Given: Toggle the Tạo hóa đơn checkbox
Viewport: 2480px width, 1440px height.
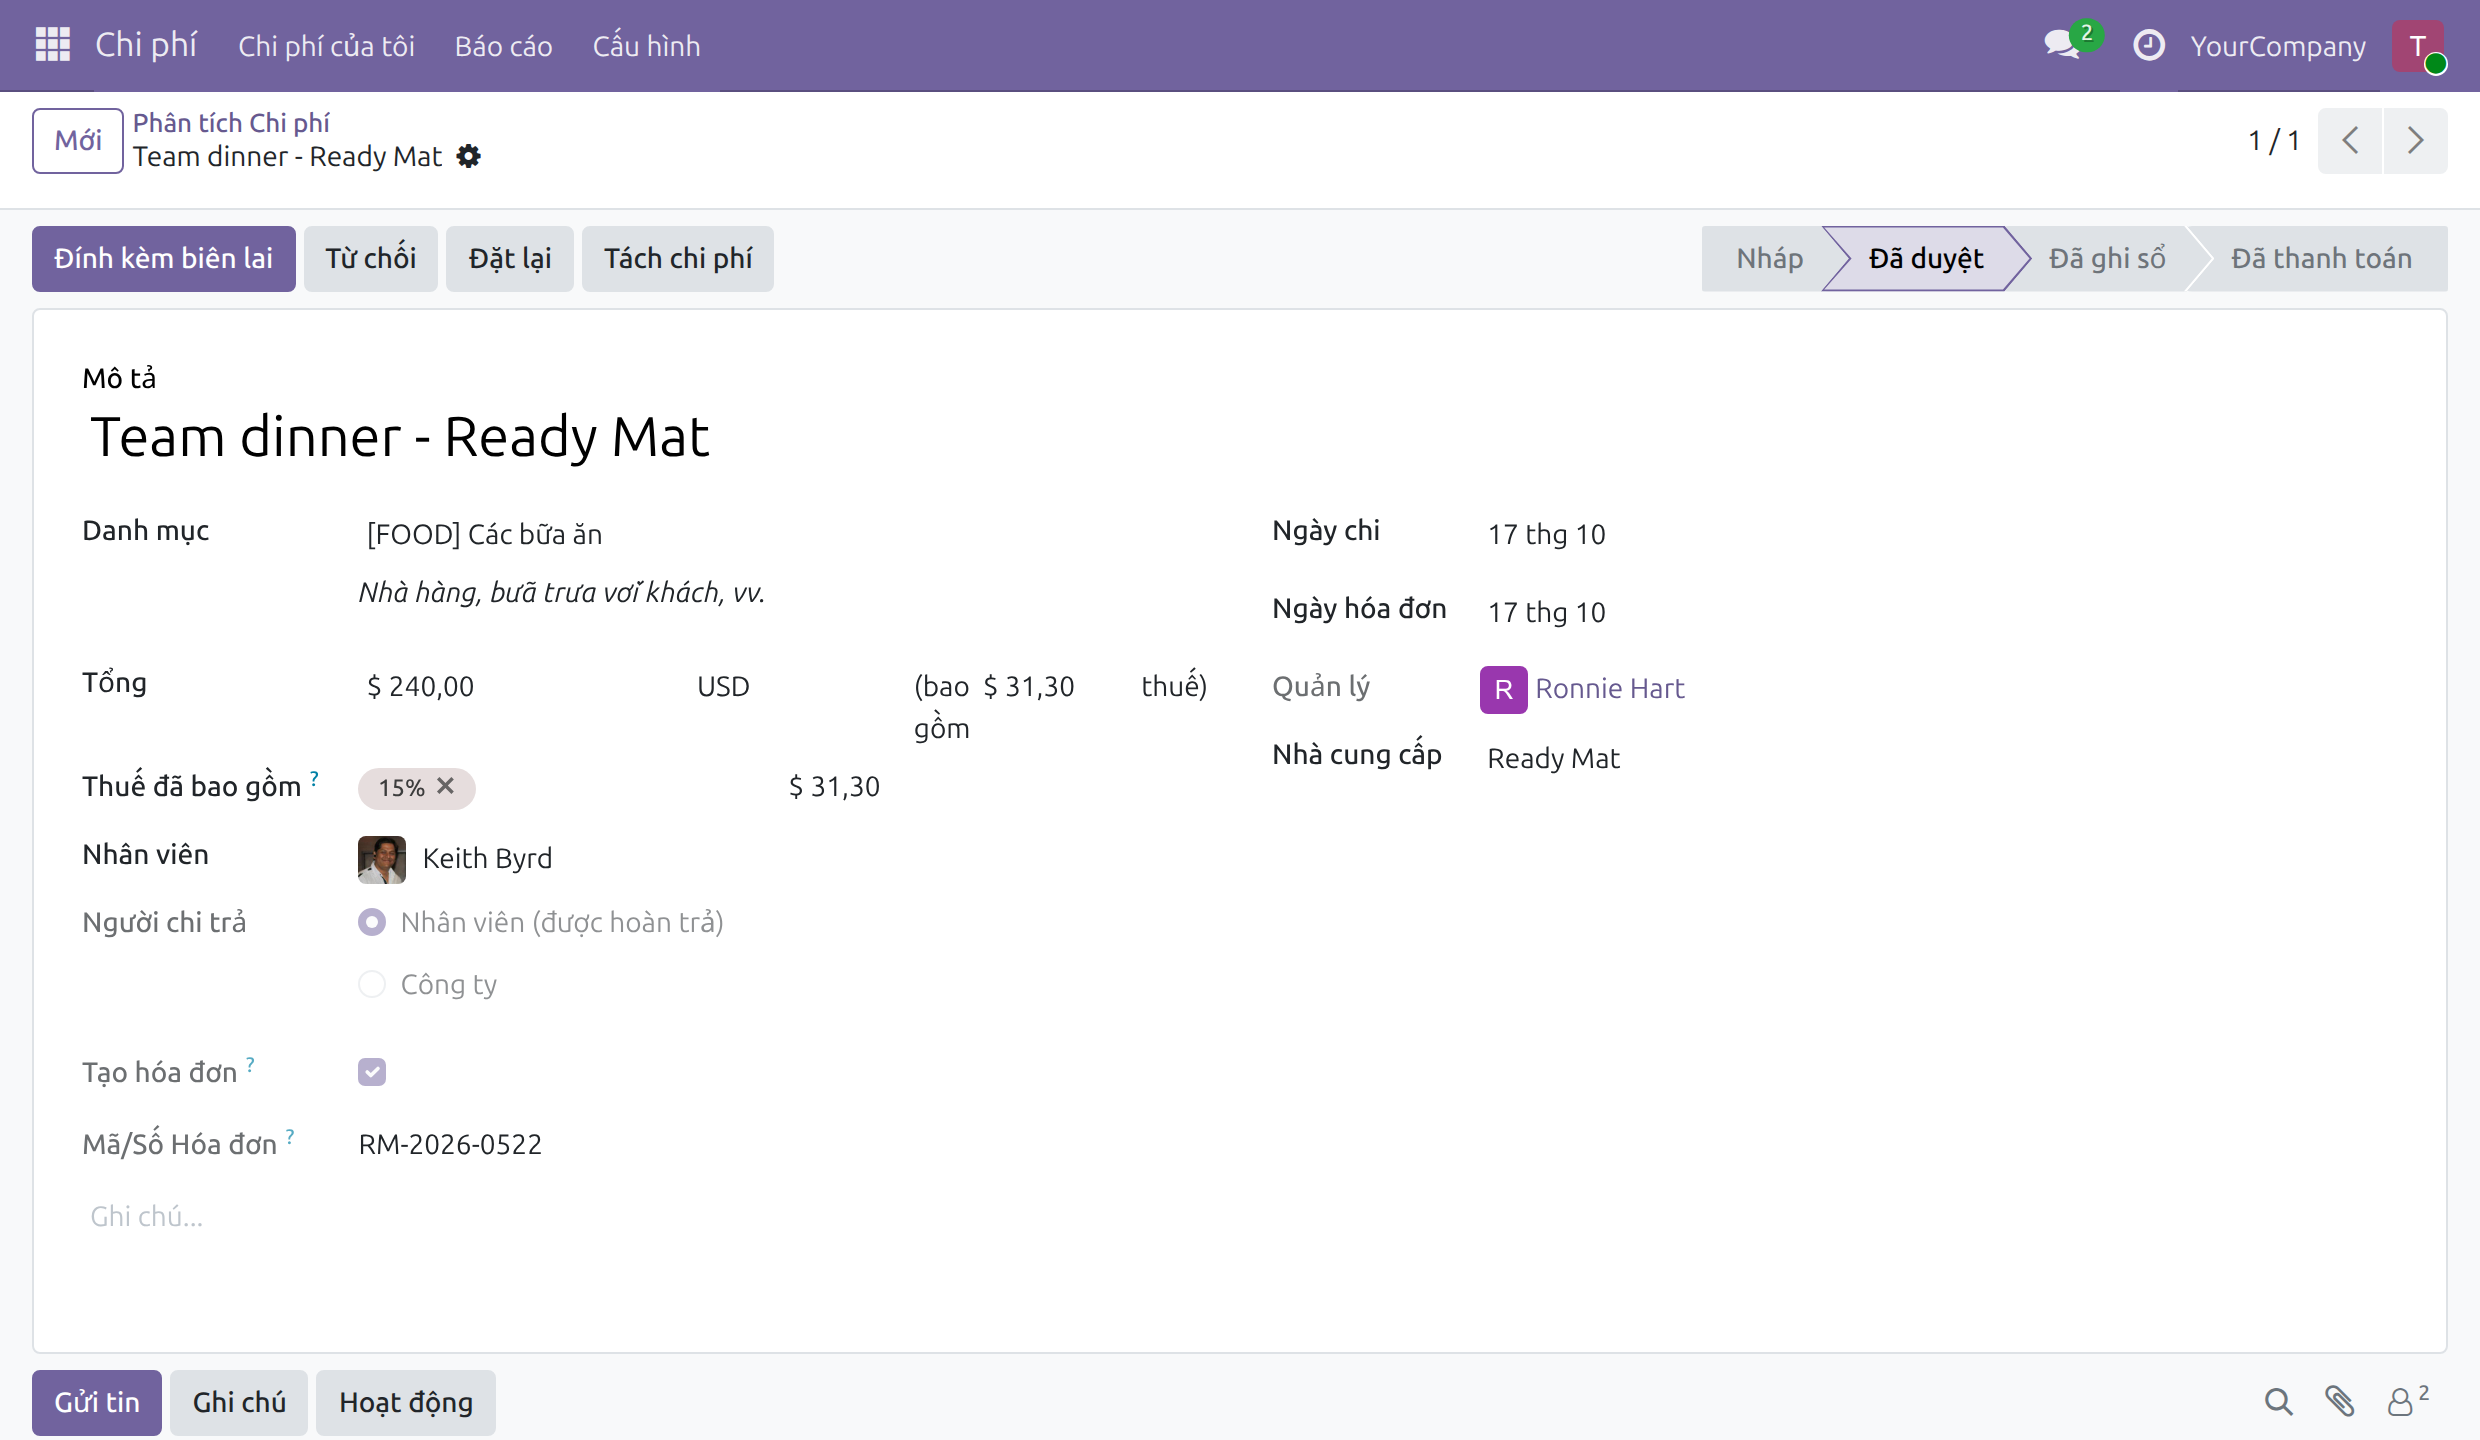Looking at the screenshot, I should (372, 1072).
